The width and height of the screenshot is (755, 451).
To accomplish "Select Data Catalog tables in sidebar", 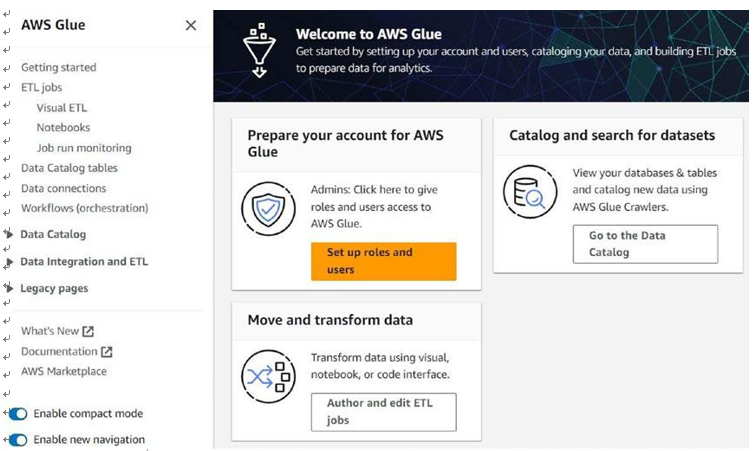I will coord(69,168).
